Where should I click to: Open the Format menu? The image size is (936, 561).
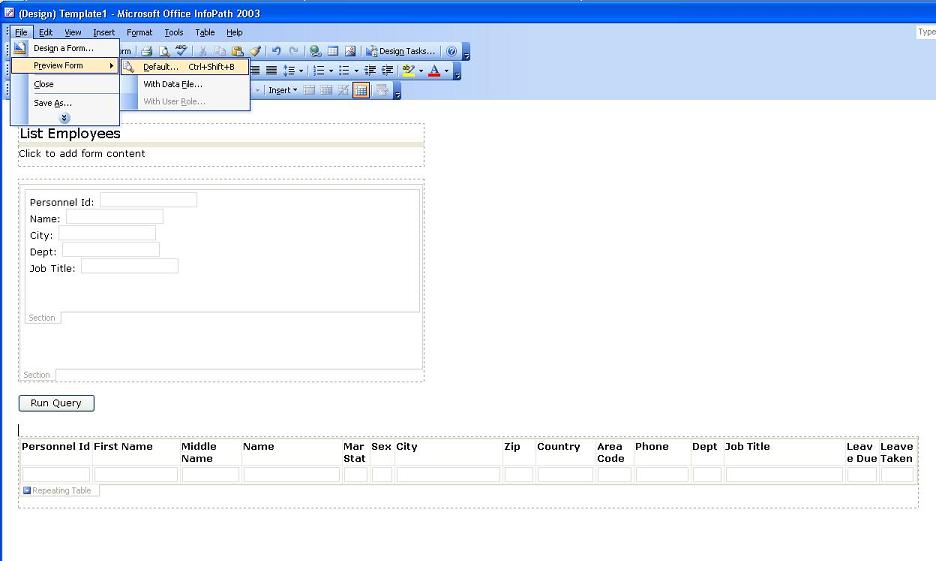139,32
